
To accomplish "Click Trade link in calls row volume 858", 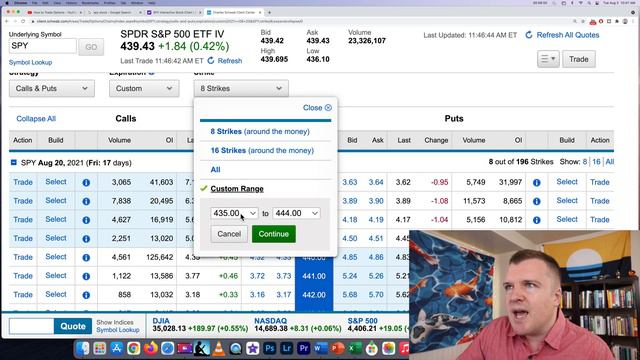I will click(x=23, y=294).
